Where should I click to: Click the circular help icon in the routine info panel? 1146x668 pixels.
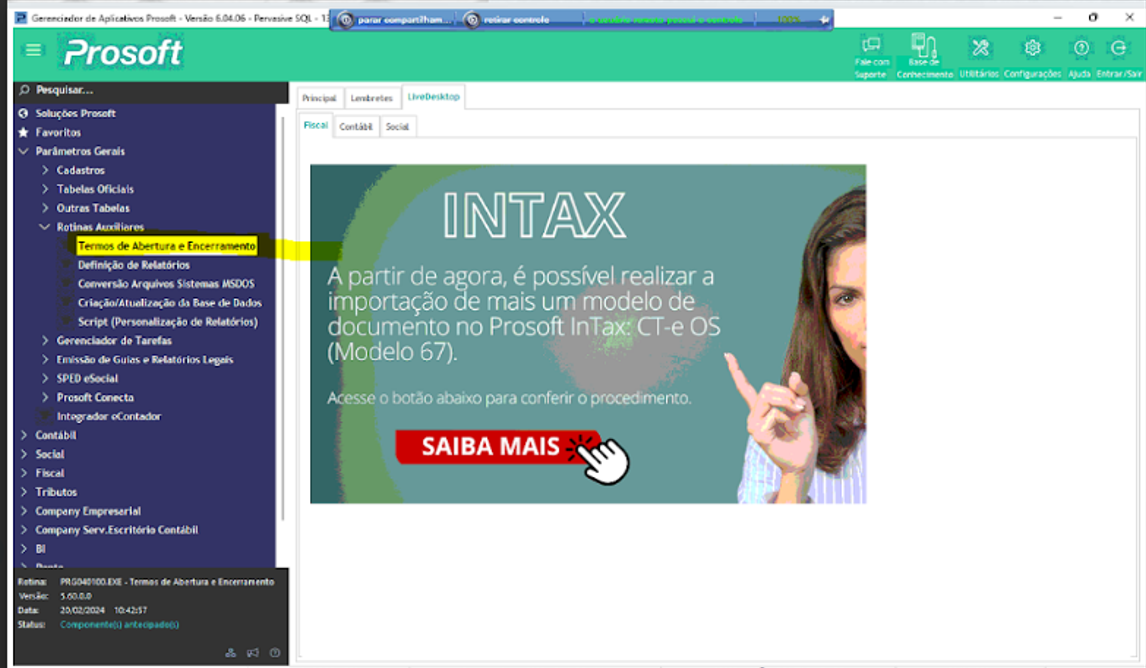coord(275,653)
